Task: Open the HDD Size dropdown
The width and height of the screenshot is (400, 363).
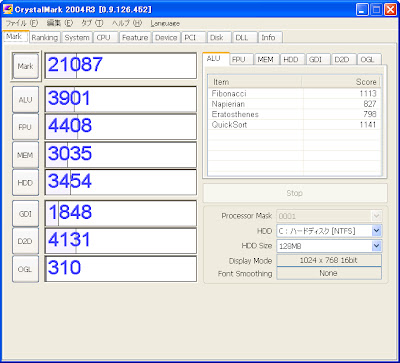Action: [329, 246]
